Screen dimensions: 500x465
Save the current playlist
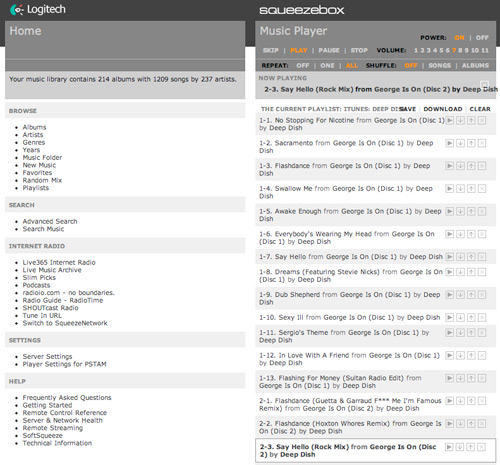tap(407, 109)
